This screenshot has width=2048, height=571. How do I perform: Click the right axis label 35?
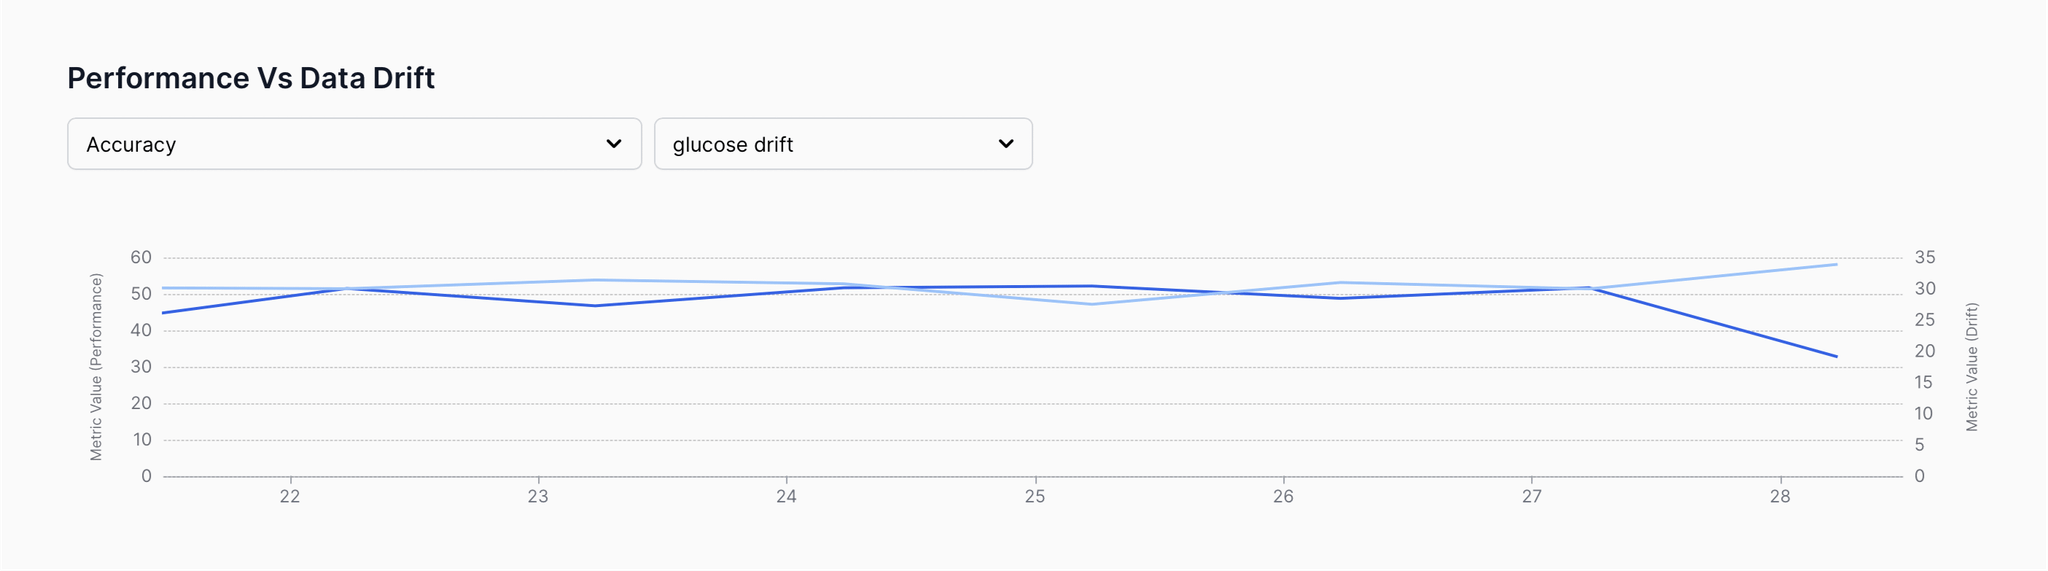coord(1925,258)
